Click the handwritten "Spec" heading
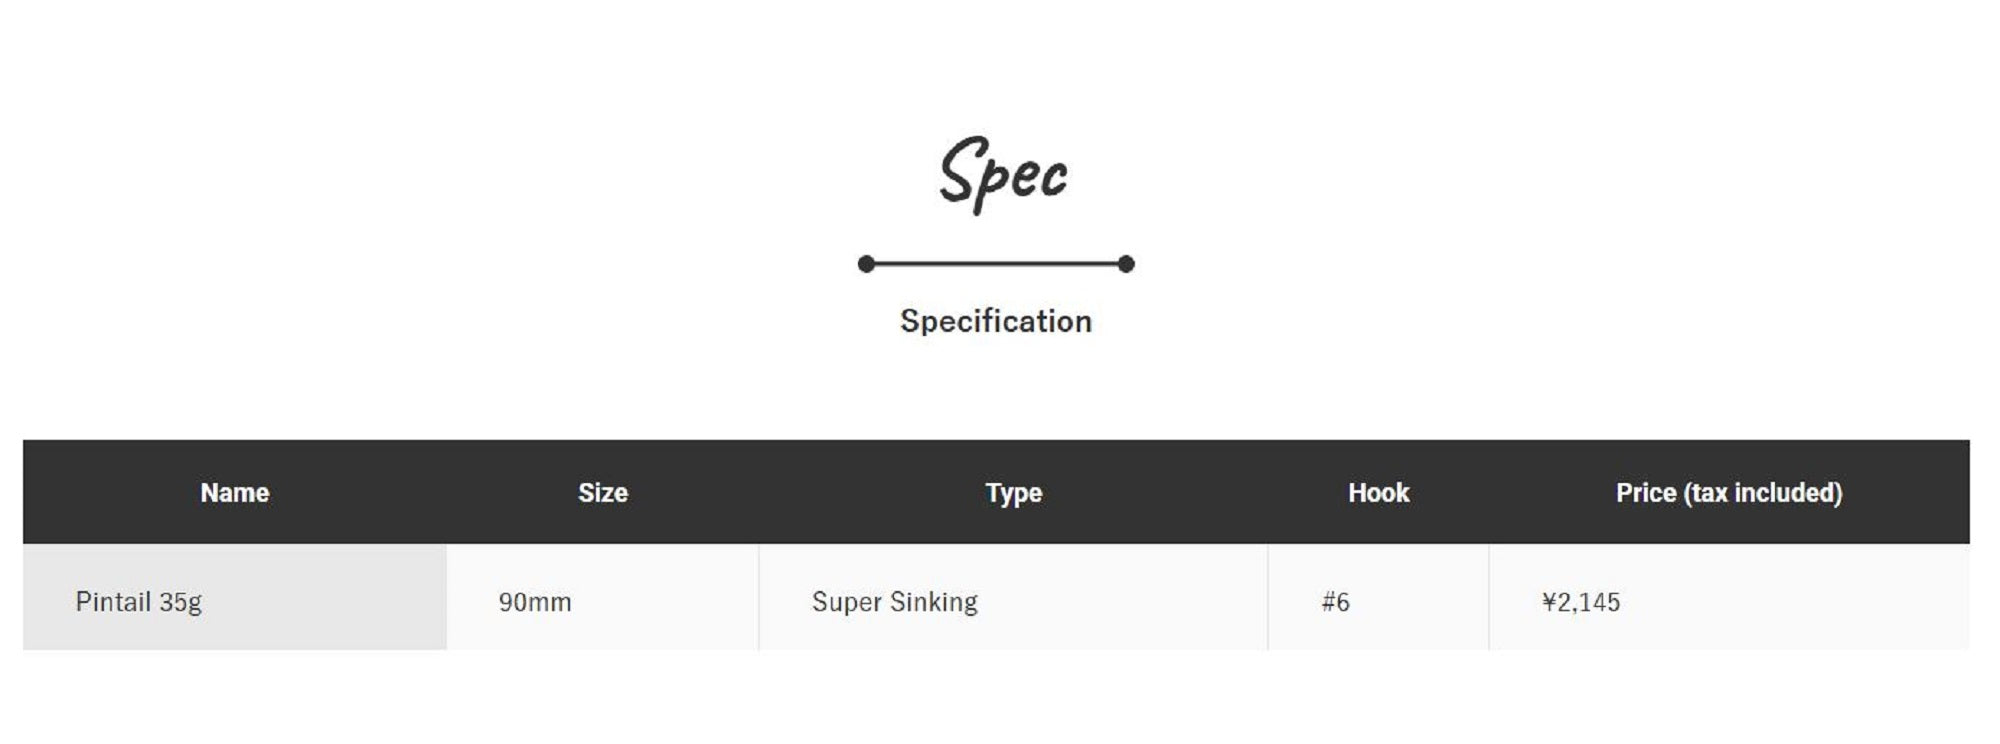The width and height of the screenshot is (2000, 744). tap(1003, 174)
